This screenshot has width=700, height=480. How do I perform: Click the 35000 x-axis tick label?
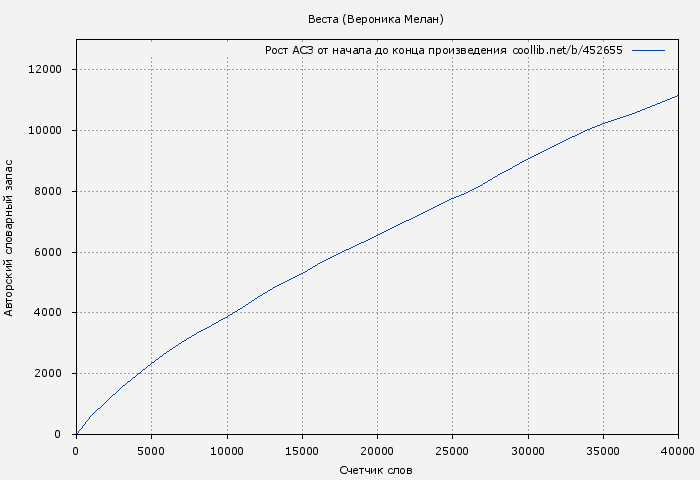[602, 451]
